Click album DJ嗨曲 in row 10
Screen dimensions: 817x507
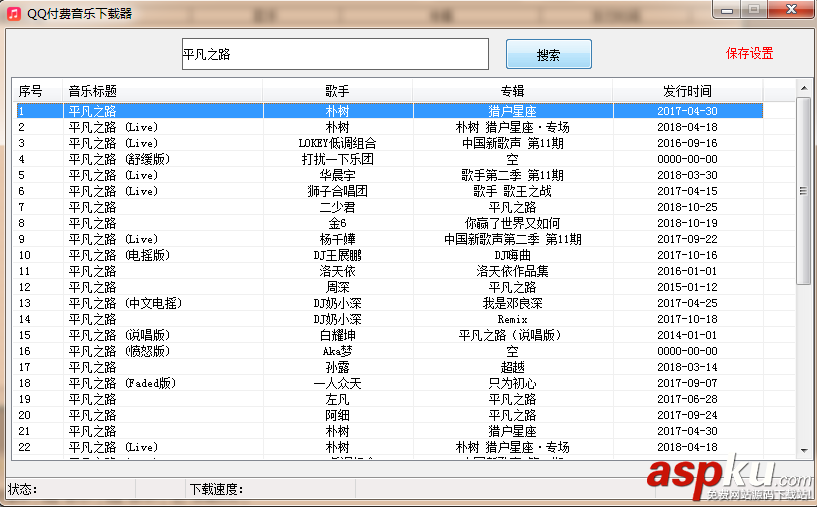tap(513, 255)
